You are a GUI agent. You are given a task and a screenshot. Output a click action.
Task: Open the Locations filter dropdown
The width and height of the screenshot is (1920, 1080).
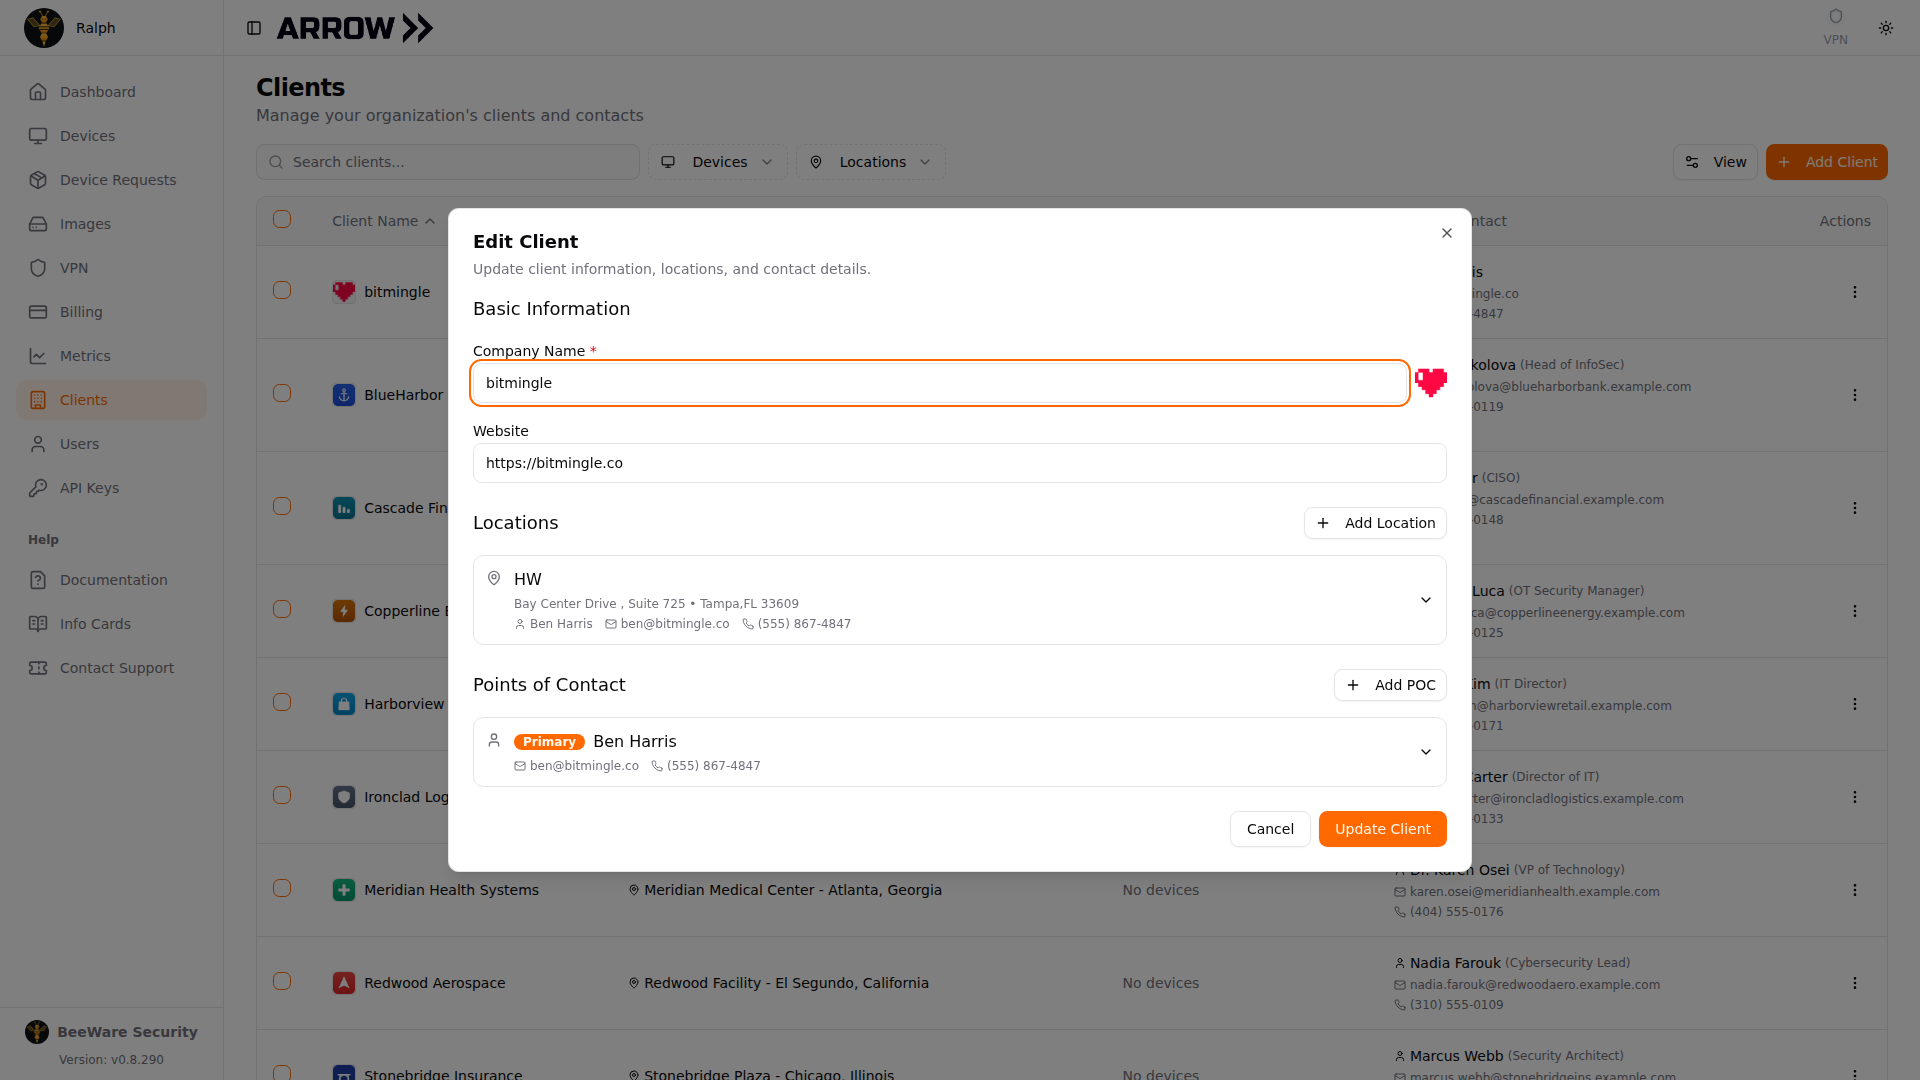pos(870,162)
